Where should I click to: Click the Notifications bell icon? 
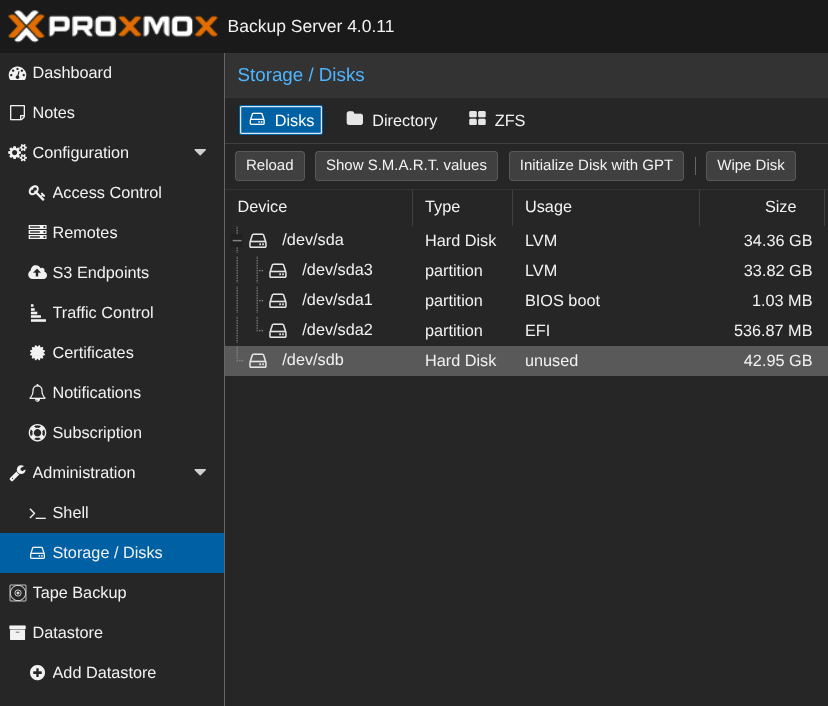tap(37, 393)
